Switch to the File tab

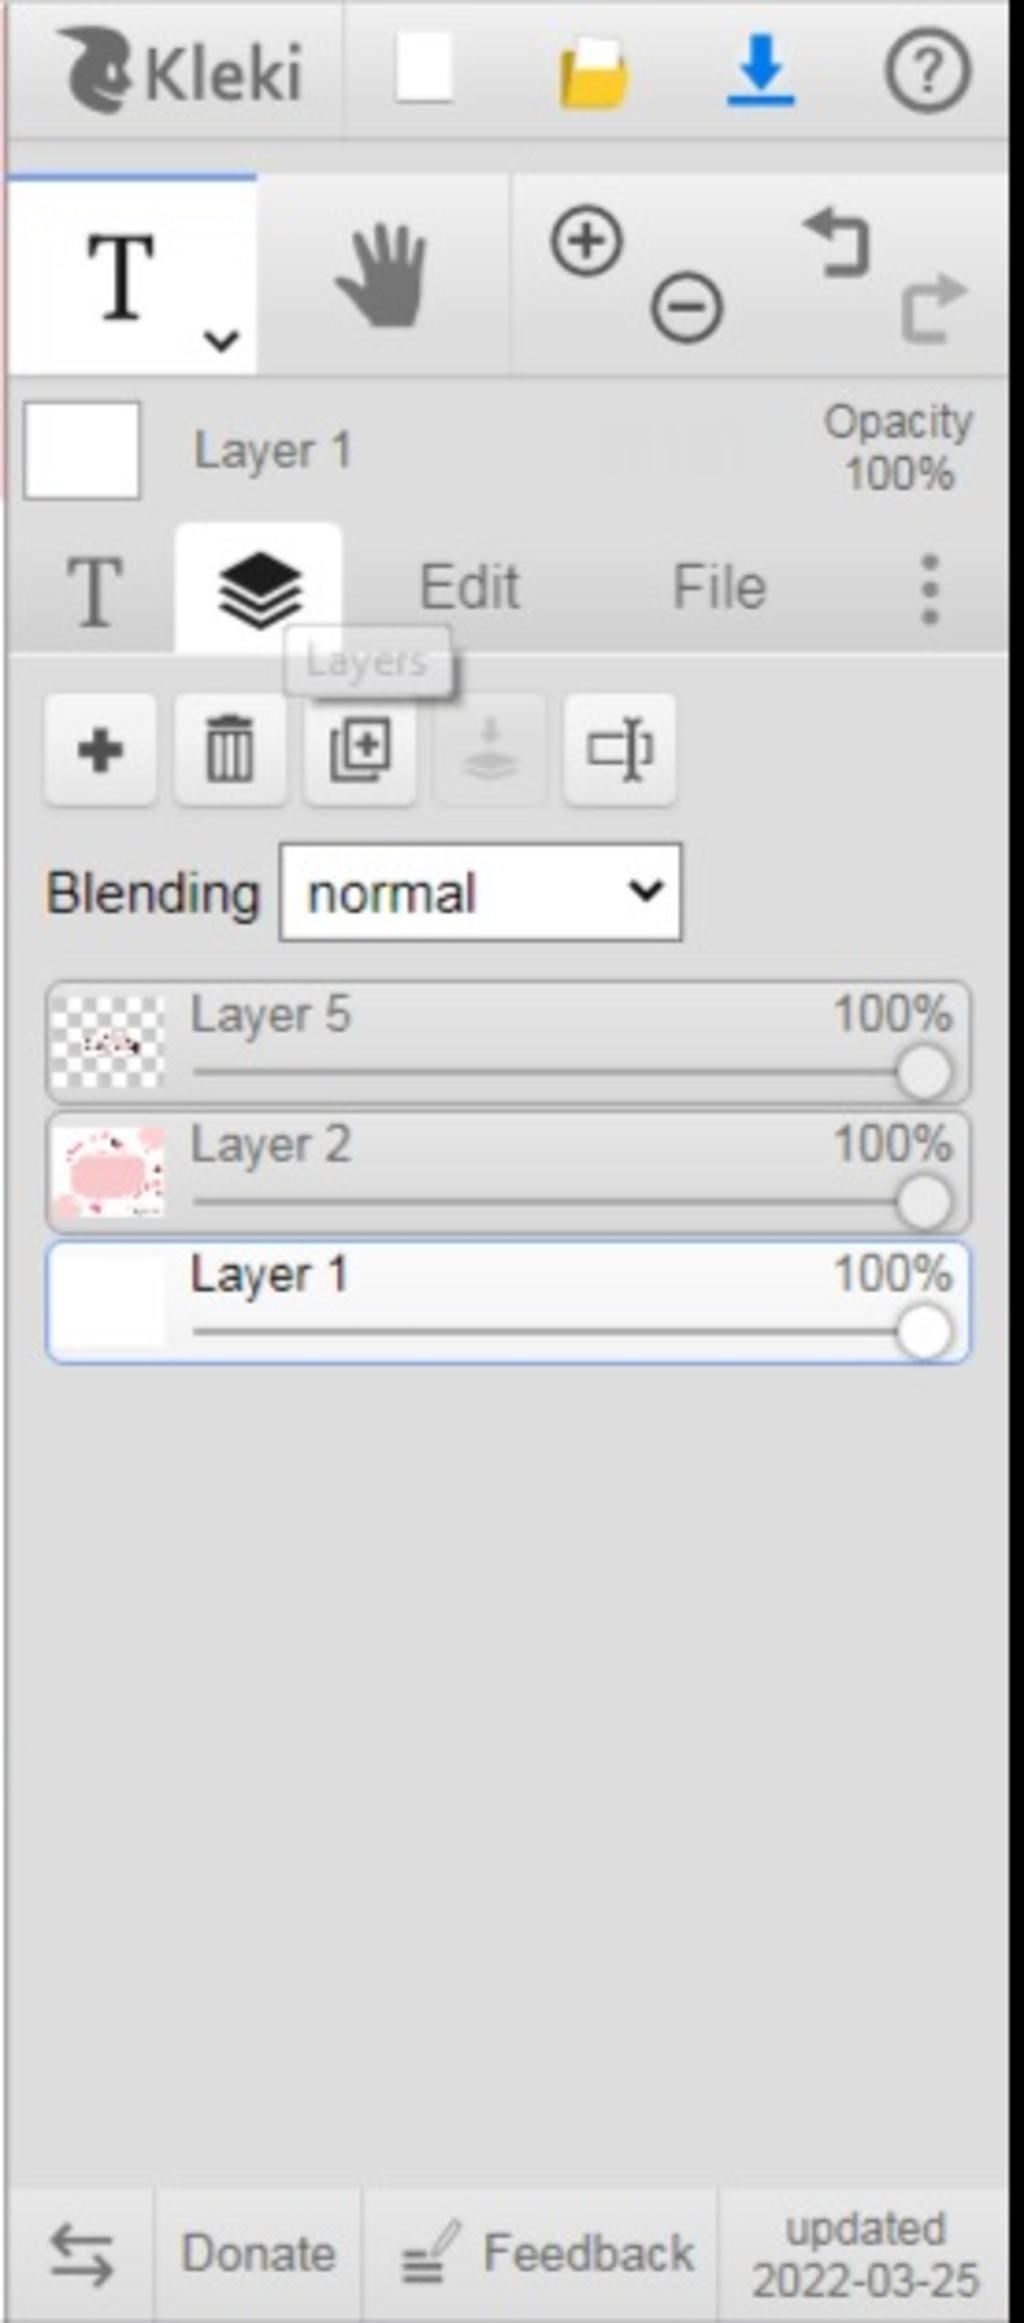click(x=720, y=587)
